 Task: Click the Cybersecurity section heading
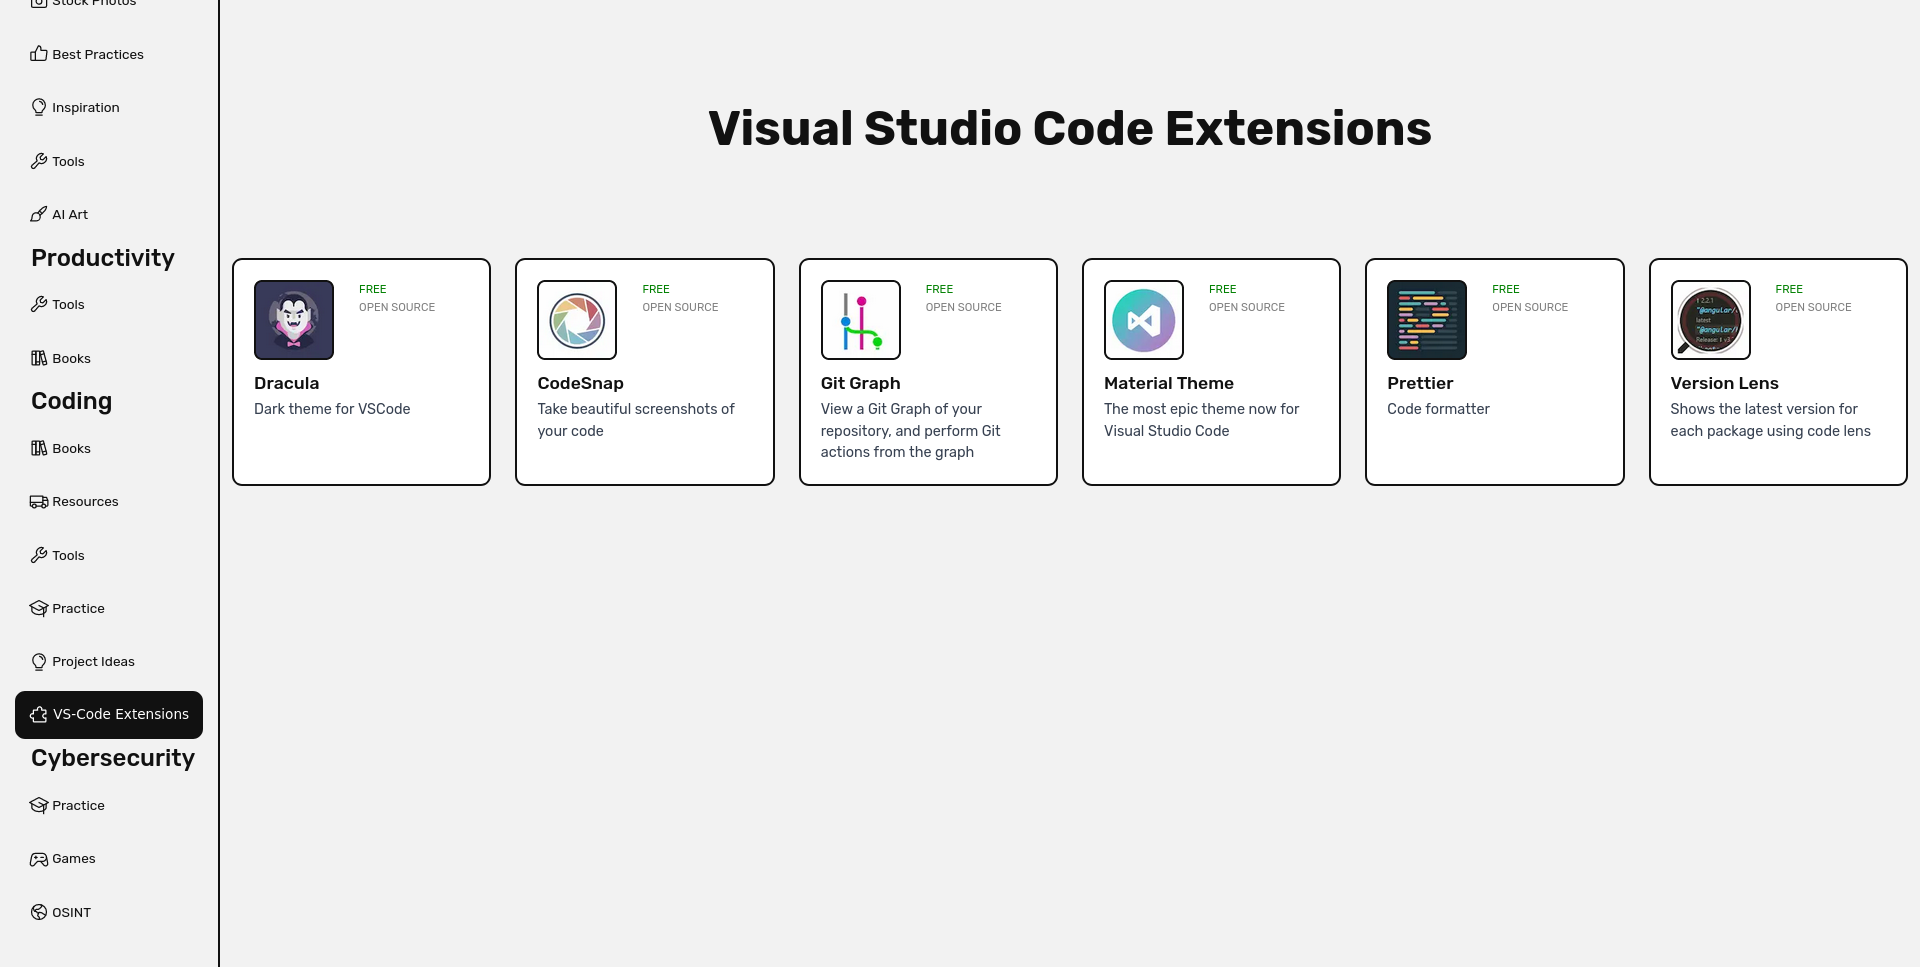tap(113, 758)
